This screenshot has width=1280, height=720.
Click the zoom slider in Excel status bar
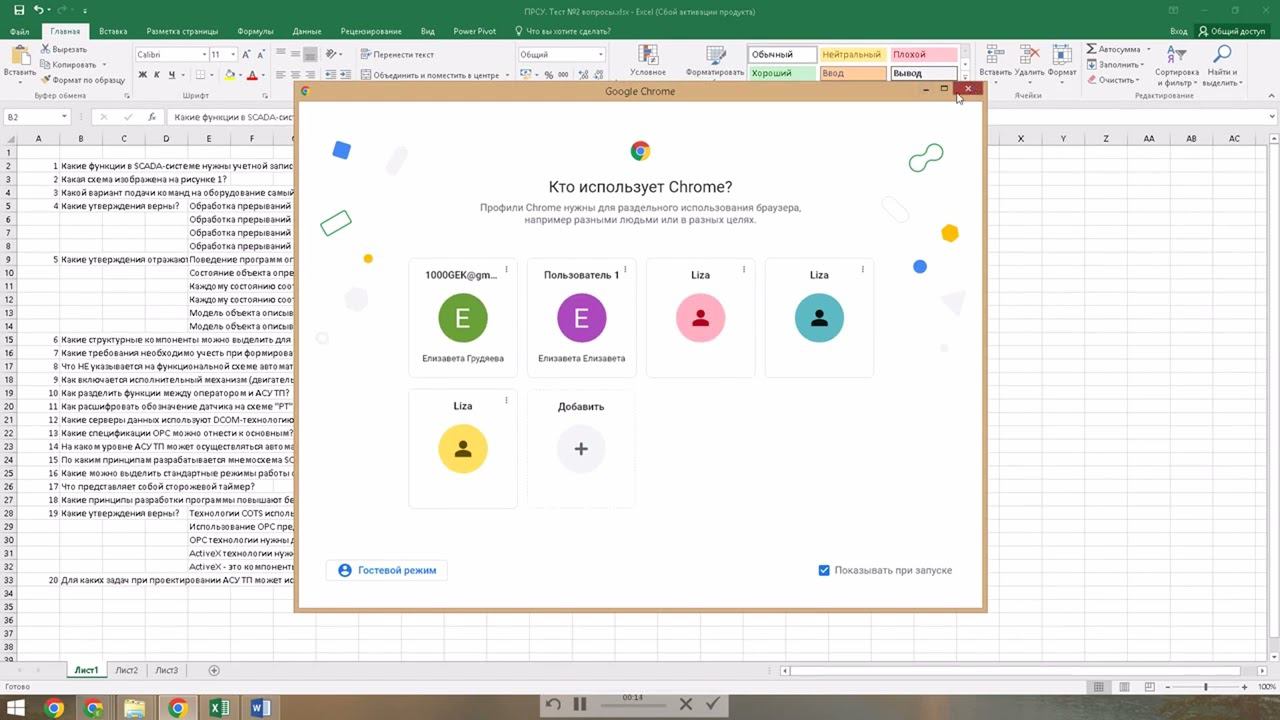pyautogui.click(x=1205, y=687)
